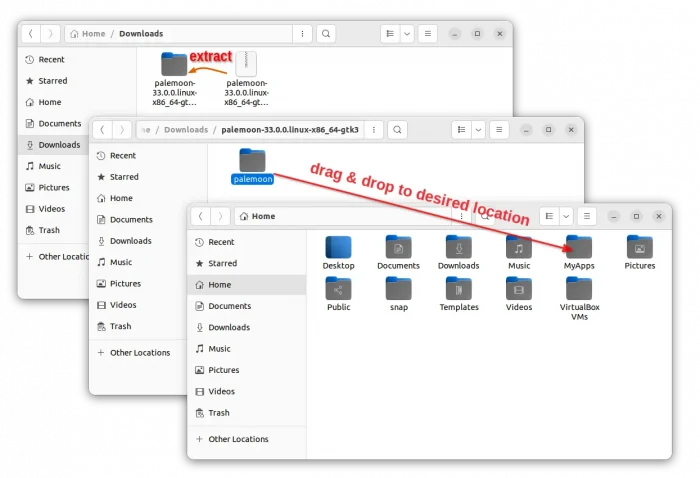Toggle list view in palemoon folder window
The image size is (700, 478).
pyautogui.click(x=460, y=130)
